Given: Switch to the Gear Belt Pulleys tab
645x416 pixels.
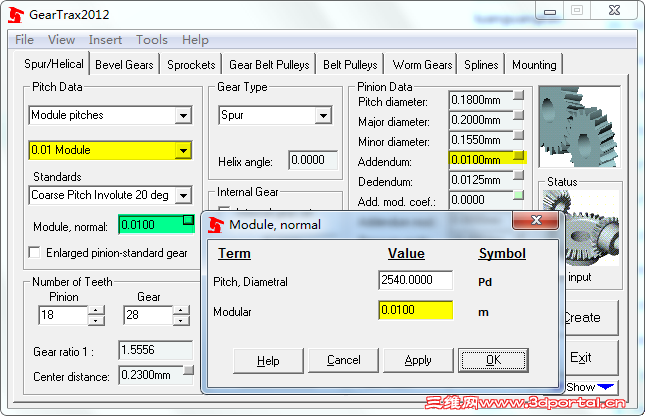Looking at the screenshot, I should tap(269, 65).
